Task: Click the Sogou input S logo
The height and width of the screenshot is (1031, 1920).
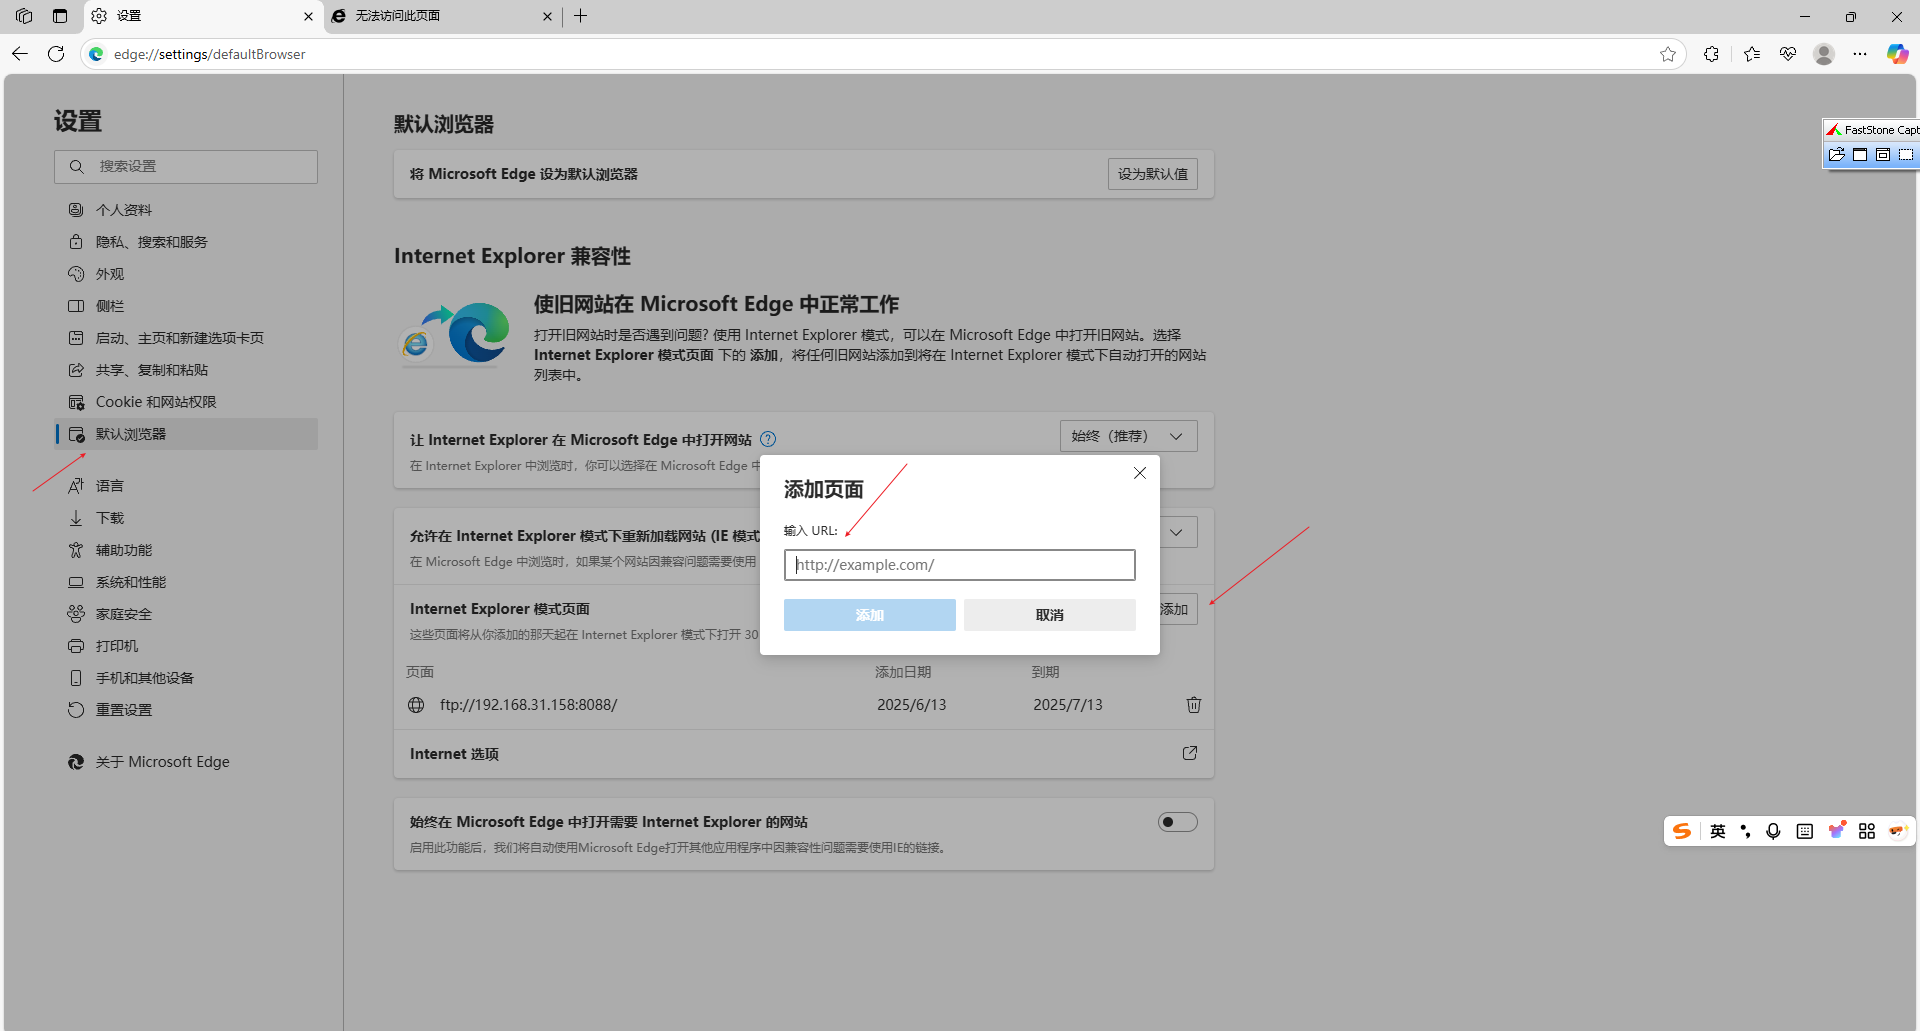Action: (1682, 831)
